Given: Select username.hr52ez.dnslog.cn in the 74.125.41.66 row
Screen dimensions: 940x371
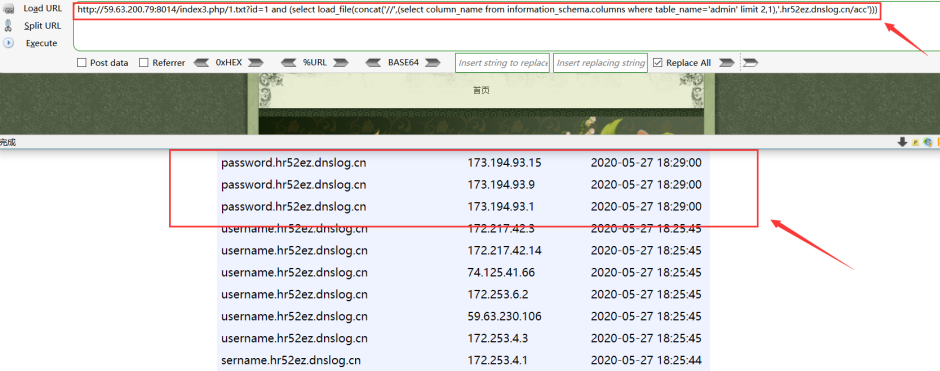Looking at the screenshot, I should (294, 273).
